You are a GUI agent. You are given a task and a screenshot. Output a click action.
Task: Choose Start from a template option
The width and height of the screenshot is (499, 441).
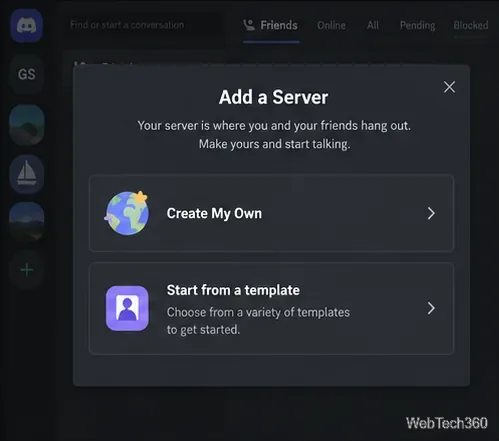point(271,308)
